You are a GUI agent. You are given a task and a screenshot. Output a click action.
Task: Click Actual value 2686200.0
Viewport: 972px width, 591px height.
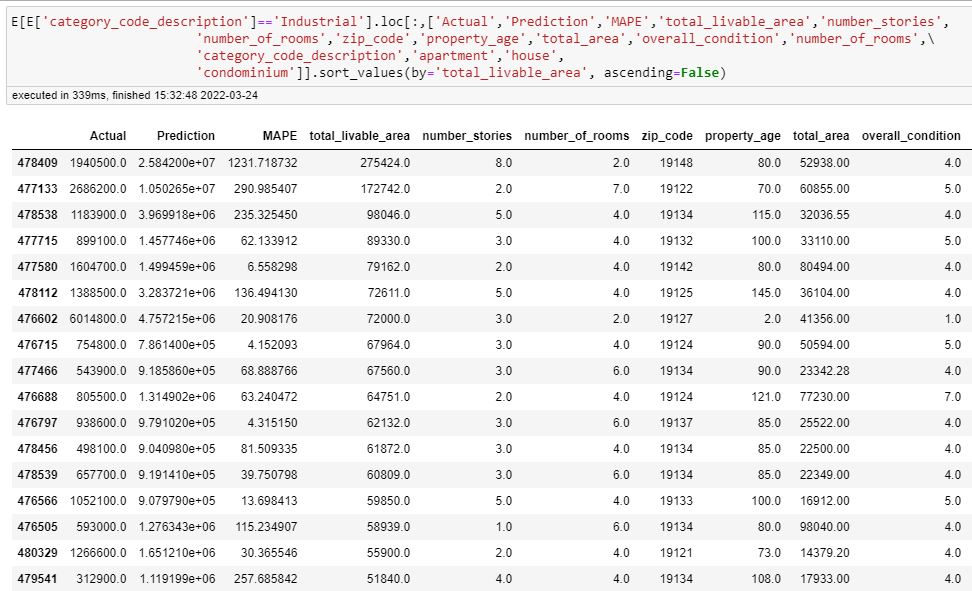point(98,189)
